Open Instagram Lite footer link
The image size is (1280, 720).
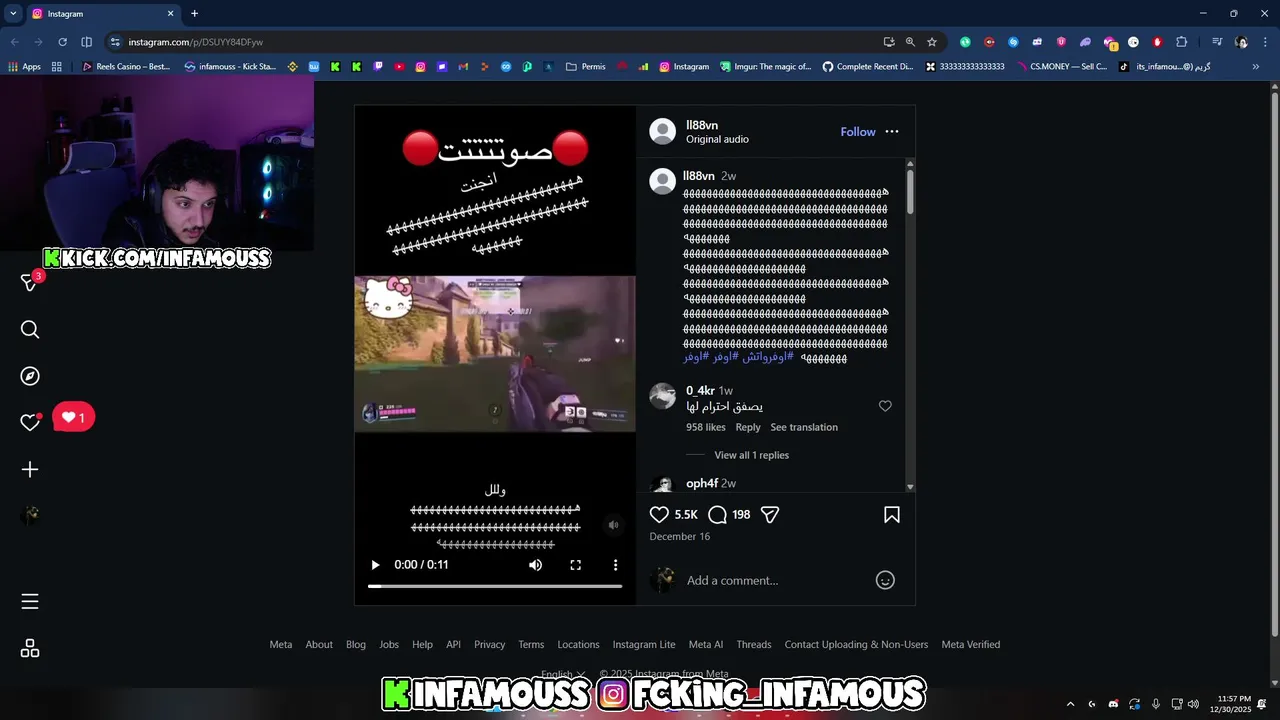click(x=644, y=645)
